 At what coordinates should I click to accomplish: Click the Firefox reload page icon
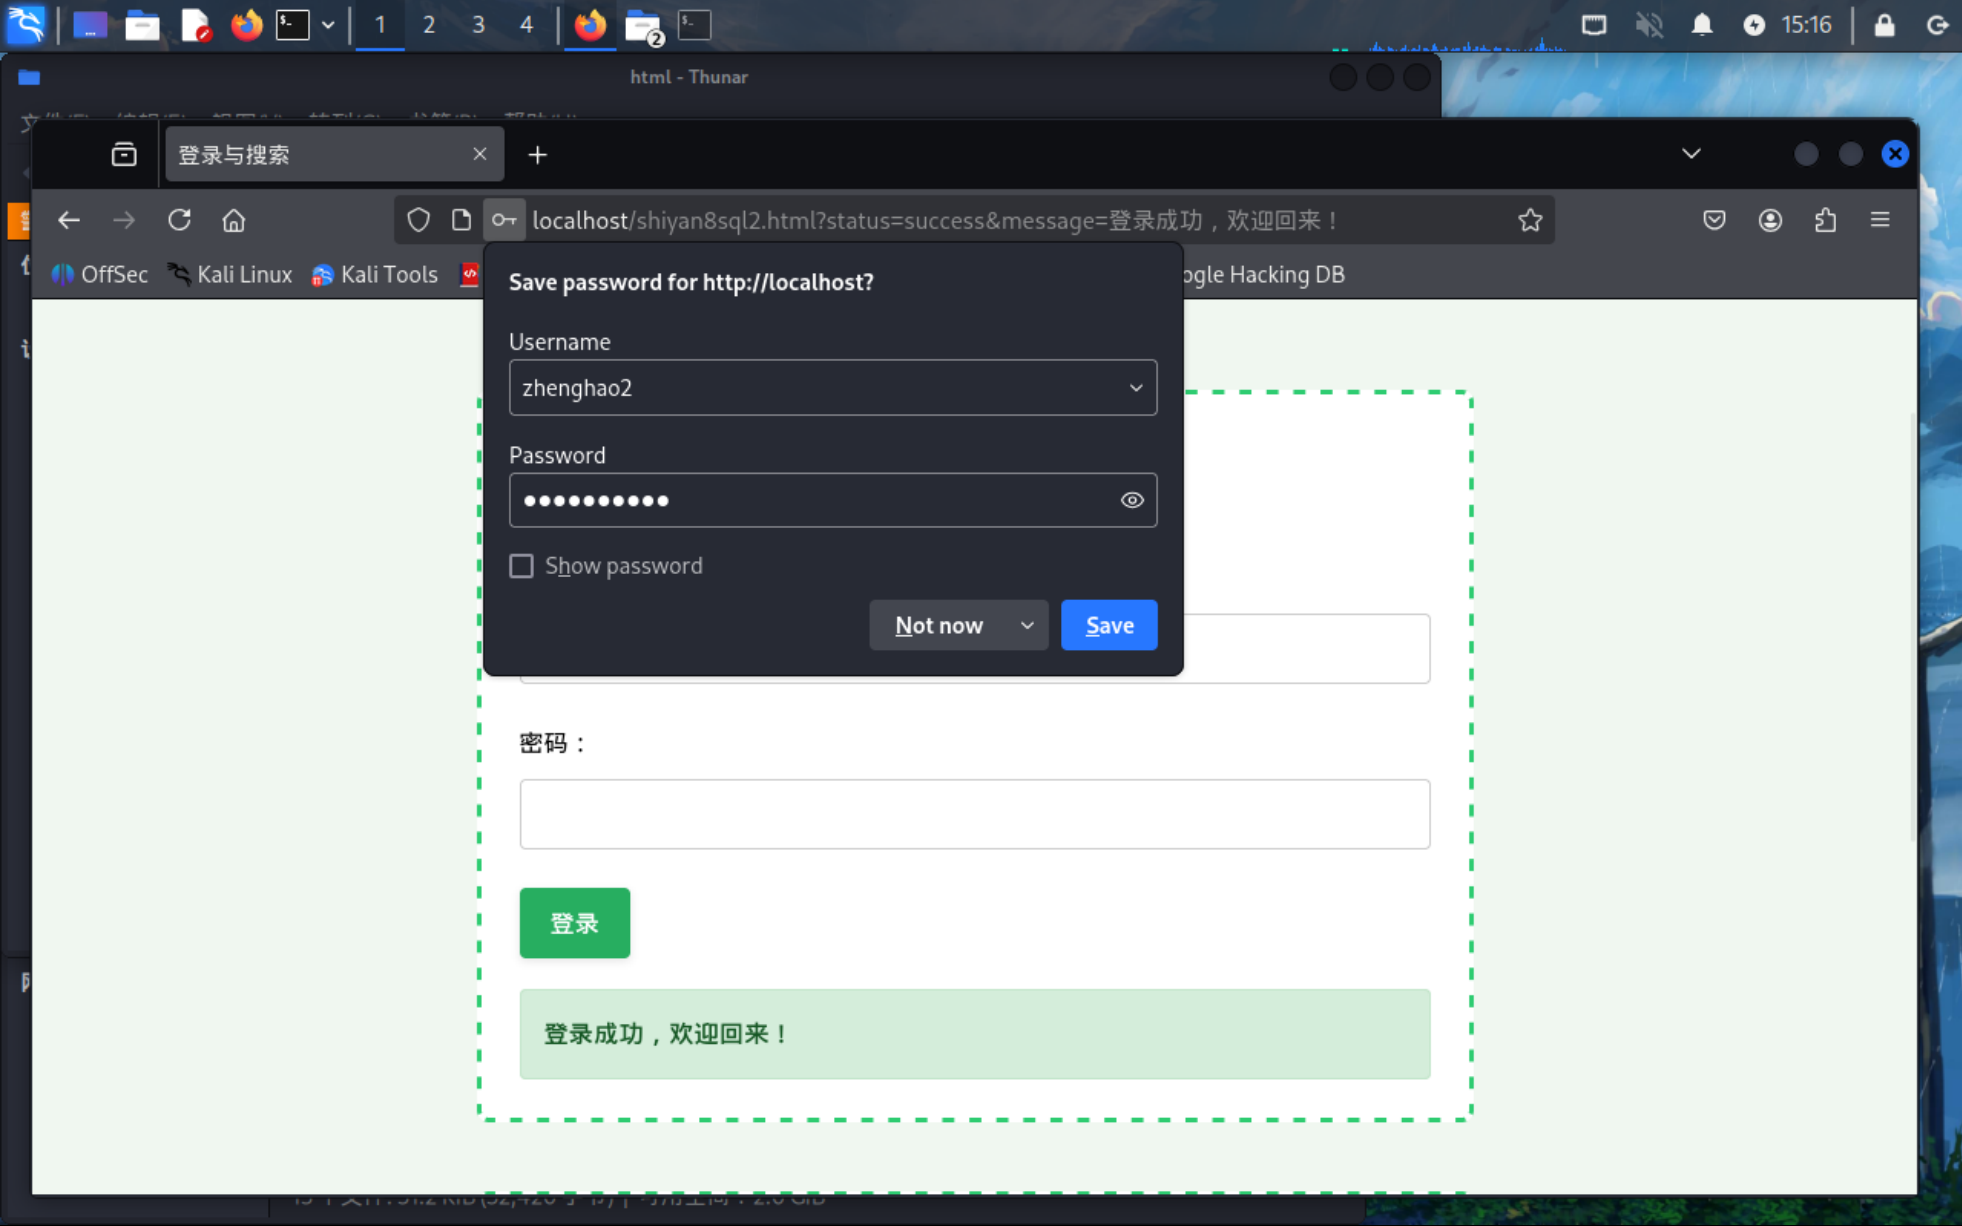[179, 220]
